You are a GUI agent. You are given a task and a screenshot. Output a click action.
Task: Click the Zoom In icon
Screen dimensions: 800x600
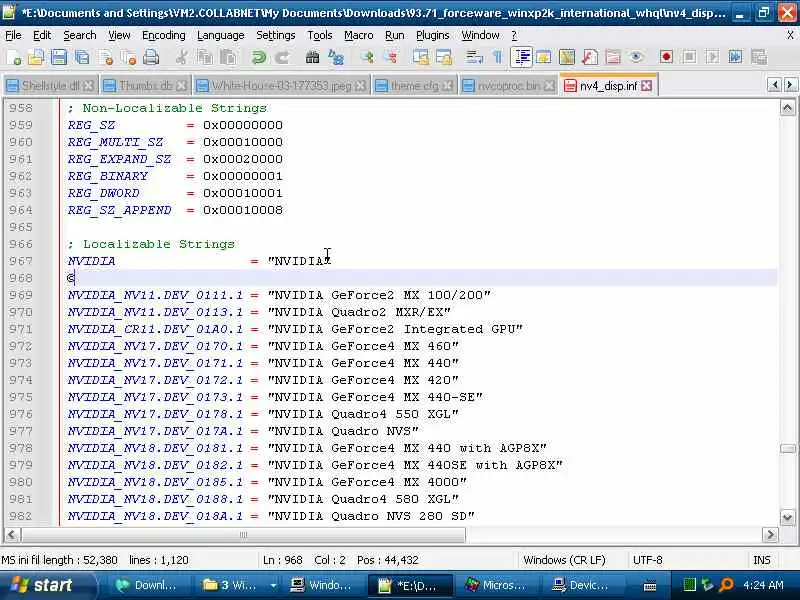coord(367,57)
